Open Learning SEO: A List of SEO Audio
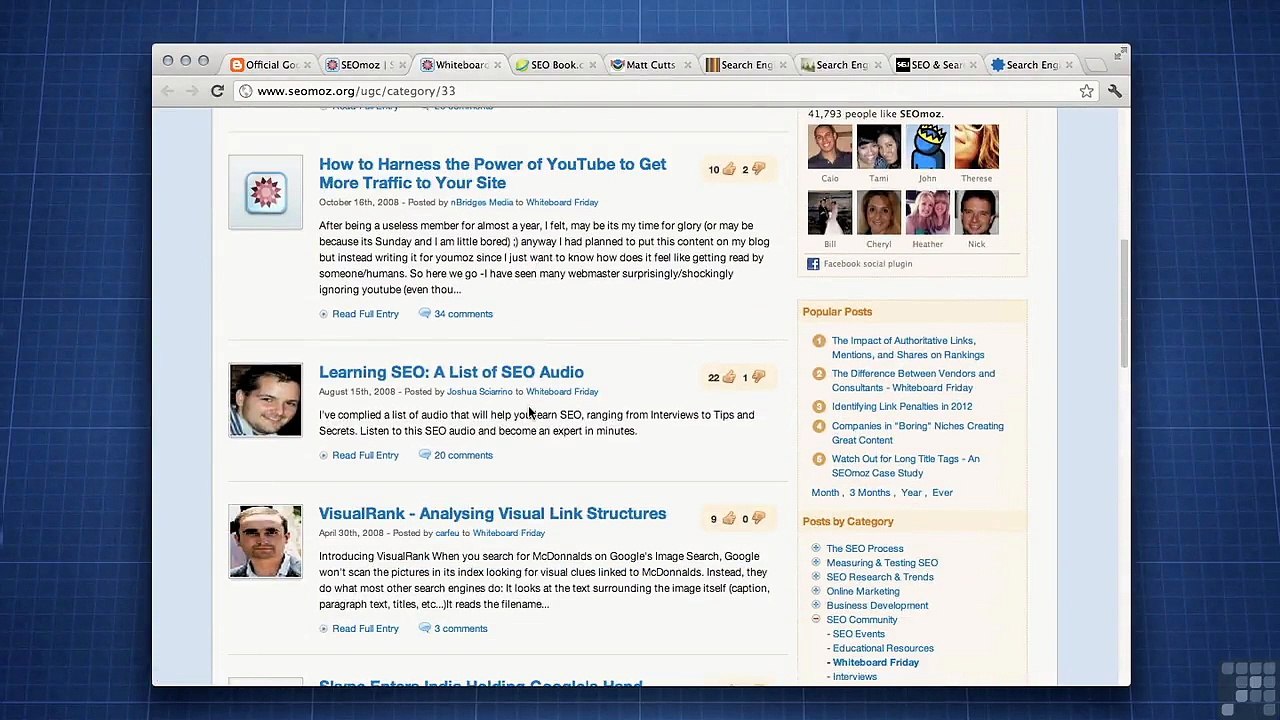The width and height of the screenshot is (1280, 720). (x=451, y=372)
